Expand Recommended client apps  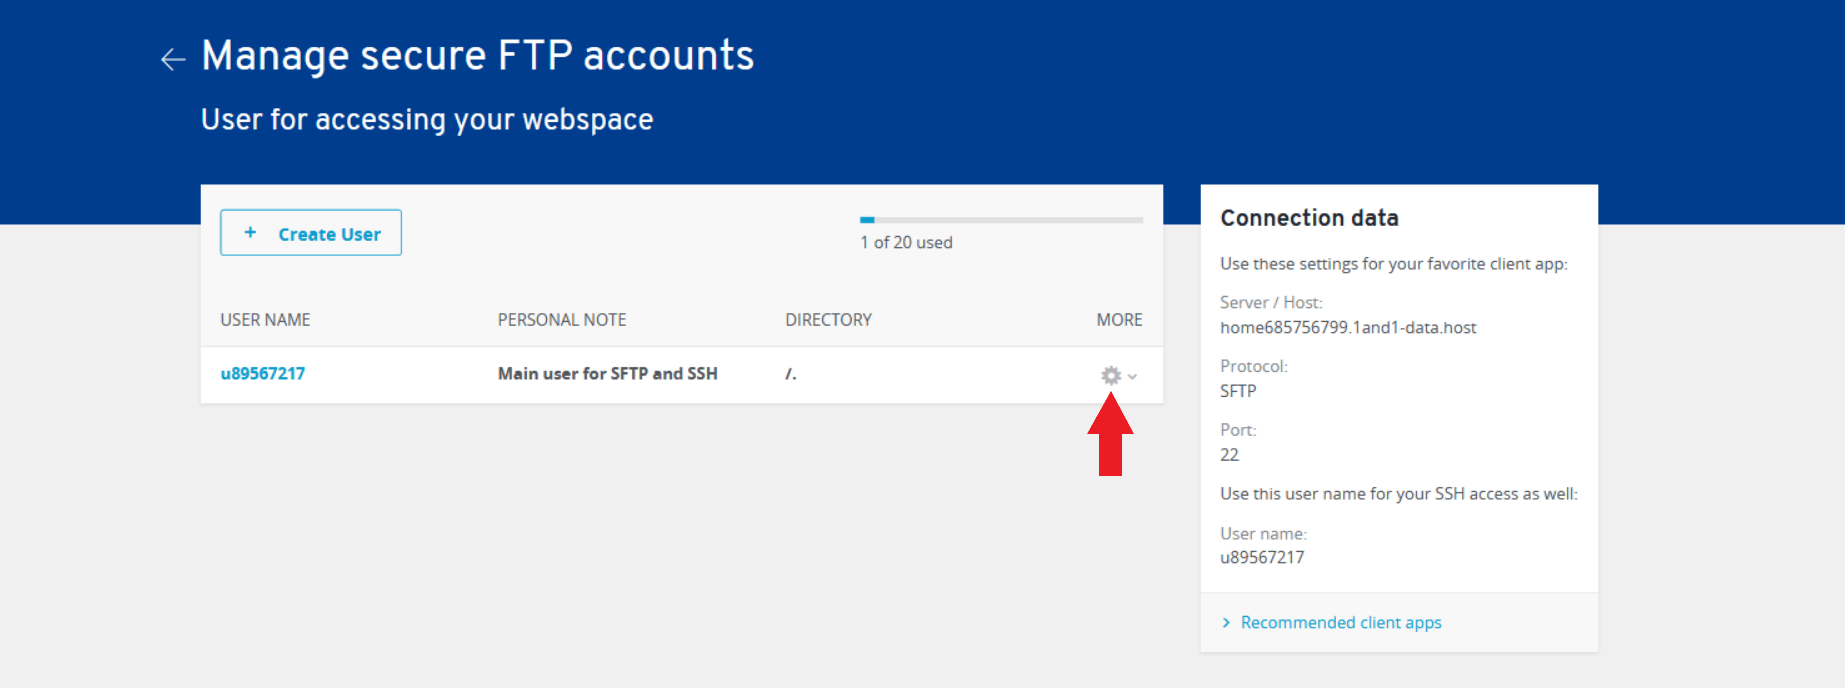(x=1341, y=623)
